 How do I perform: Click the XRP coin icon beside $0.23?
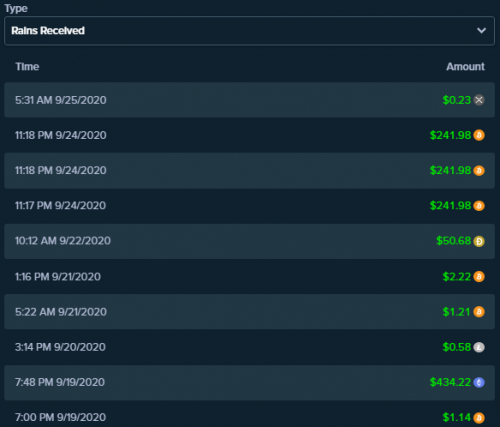(479, 100)
